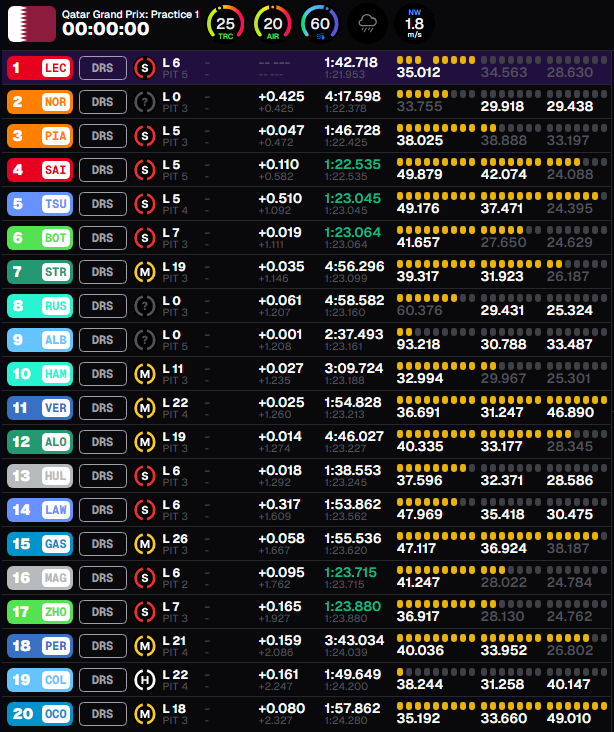614x732 pixels.
Task: Click the soft tyre icon for BOT
Action: 145,238
